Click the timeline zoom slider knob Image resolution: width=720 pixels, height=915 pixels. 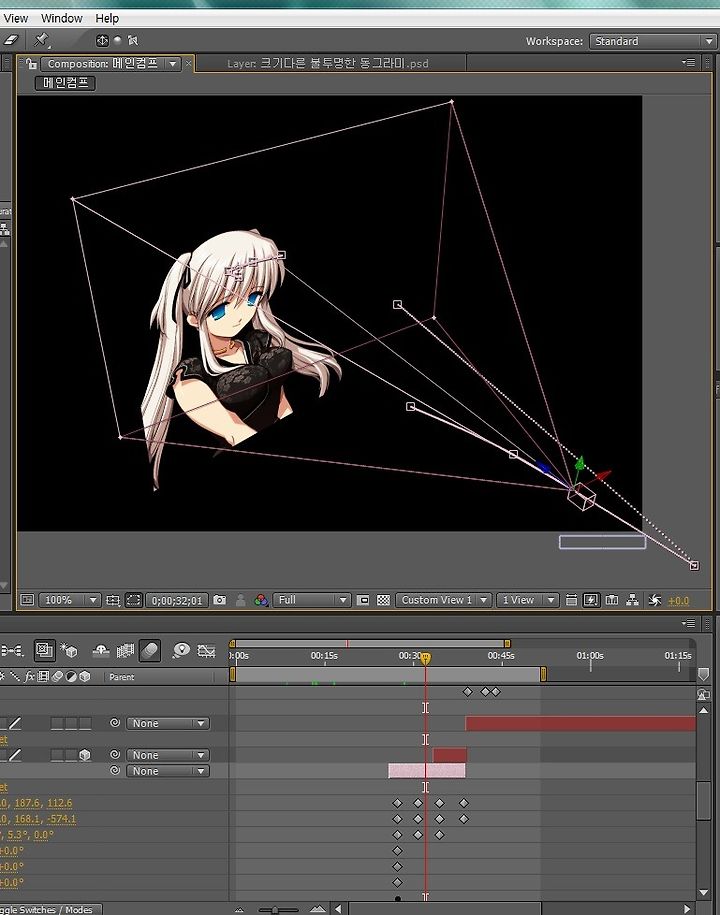tap(275, 909)
